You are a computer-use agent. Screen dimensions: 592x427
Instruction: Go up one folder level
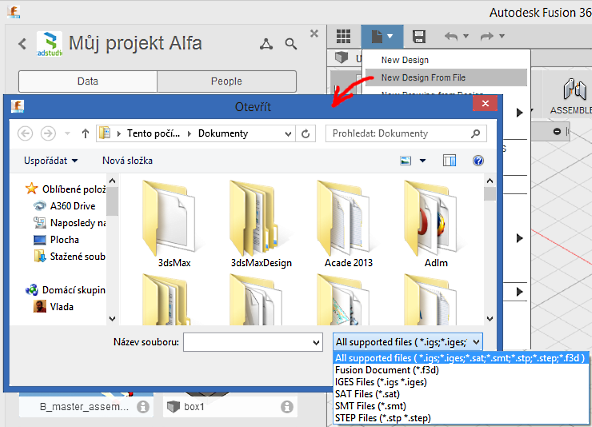(85, 133)
